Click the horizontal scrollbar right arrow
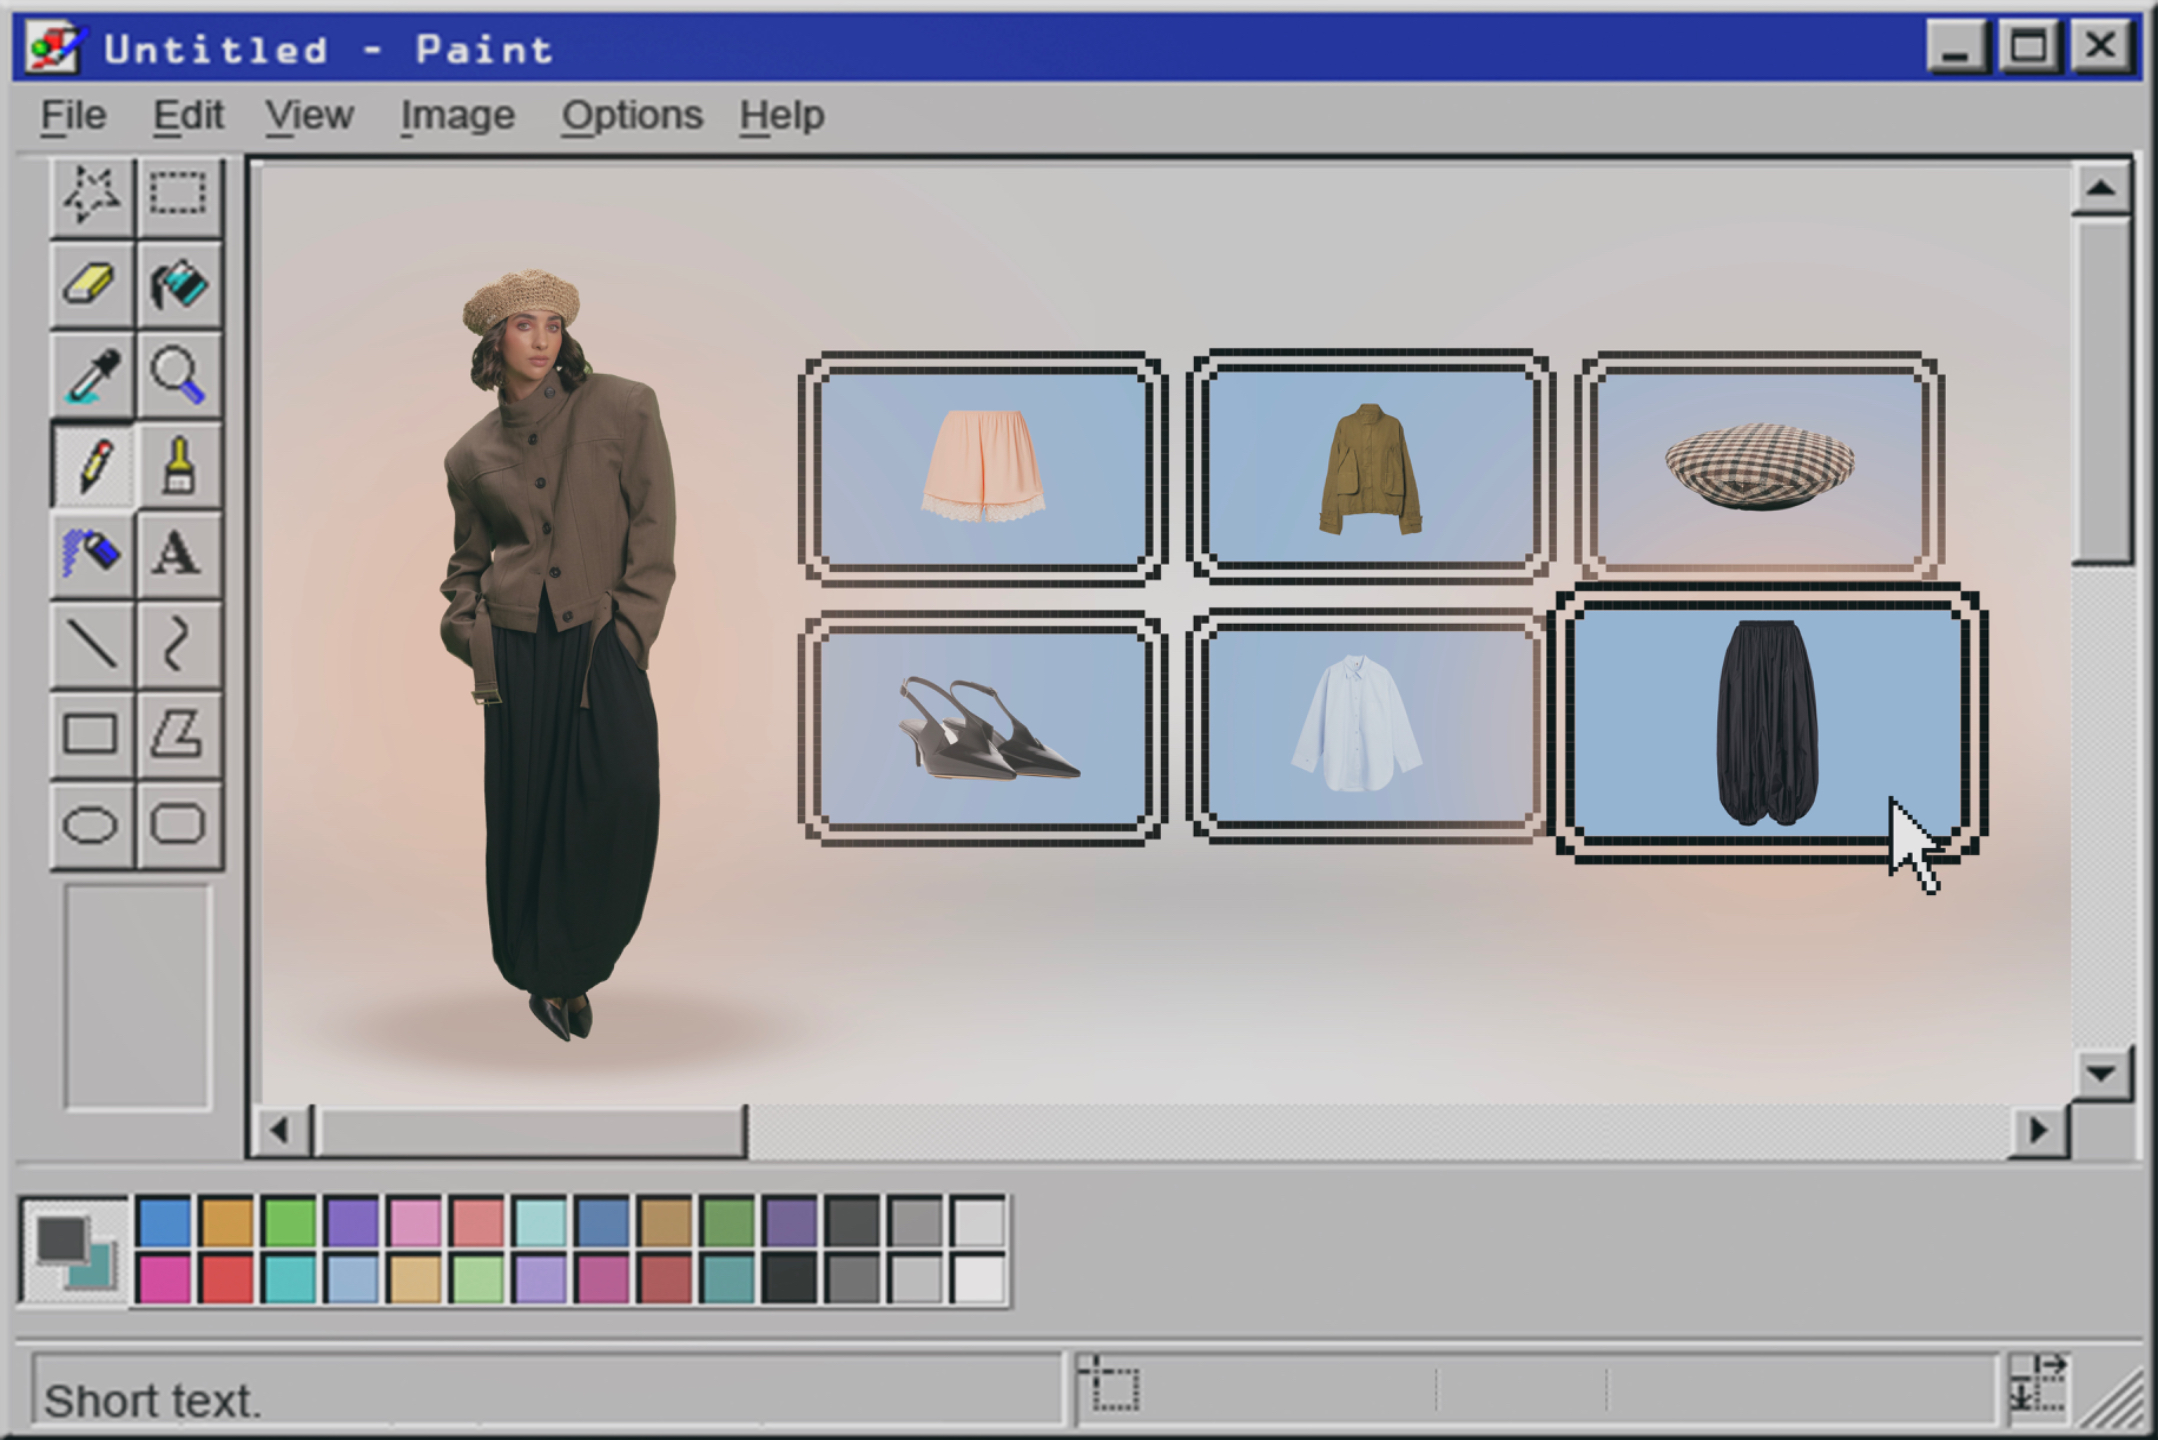Viewport: 2158px width, 1440px height. pos(2039,1131)
